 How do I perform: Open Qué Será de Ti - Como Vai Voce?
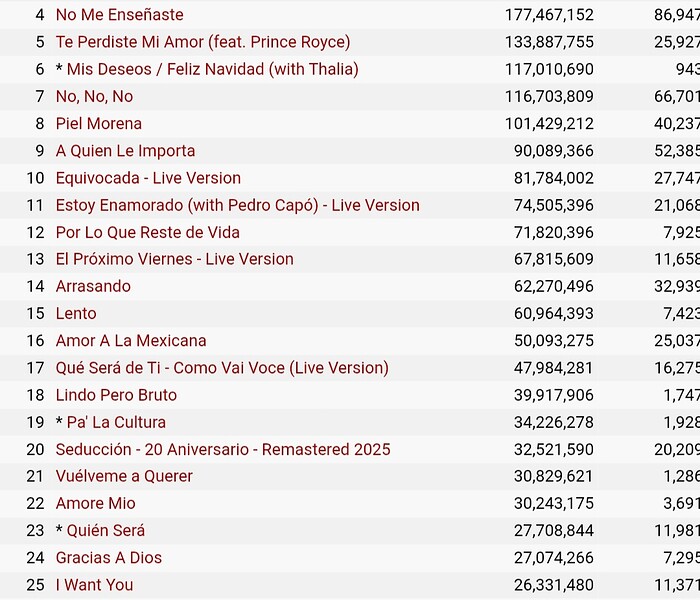[x=222, y=368]
